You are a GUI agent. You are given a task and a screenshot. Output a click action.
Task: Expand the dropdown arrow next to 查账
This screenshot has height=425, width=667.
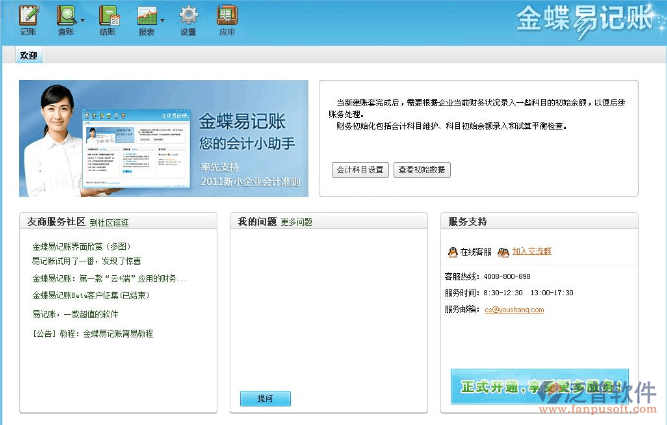point(83,19)
